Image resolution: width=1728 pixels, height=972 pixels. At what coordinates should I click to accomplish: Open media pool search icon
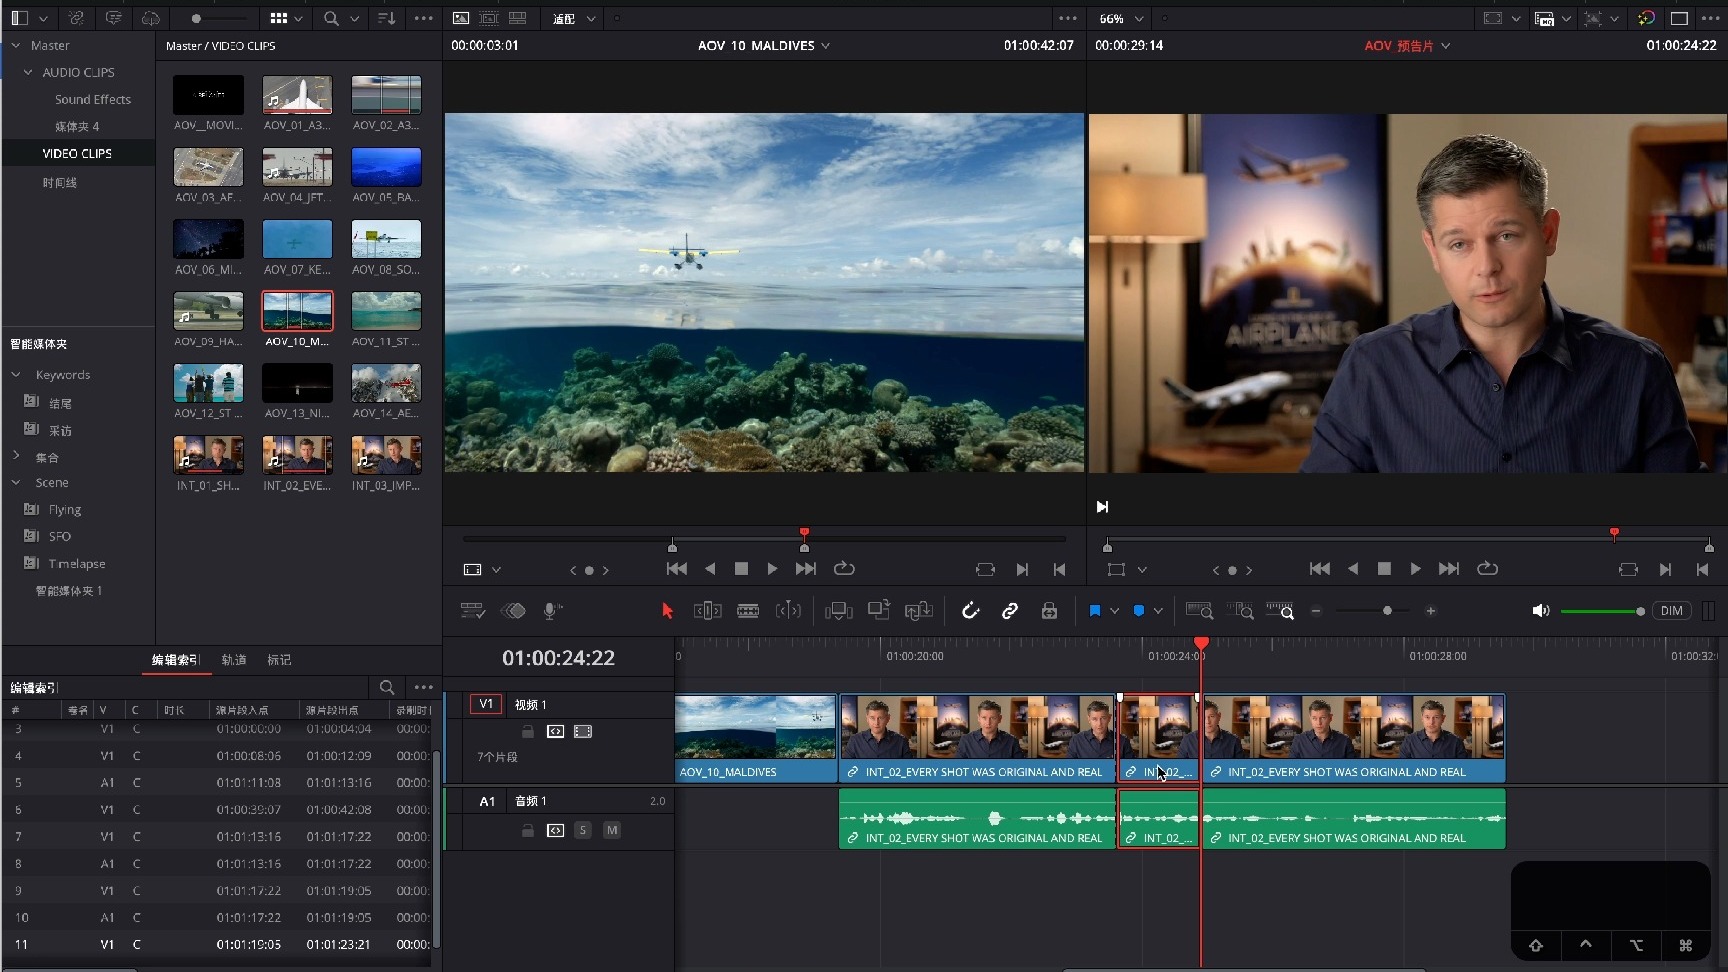[x=331, y=19]
